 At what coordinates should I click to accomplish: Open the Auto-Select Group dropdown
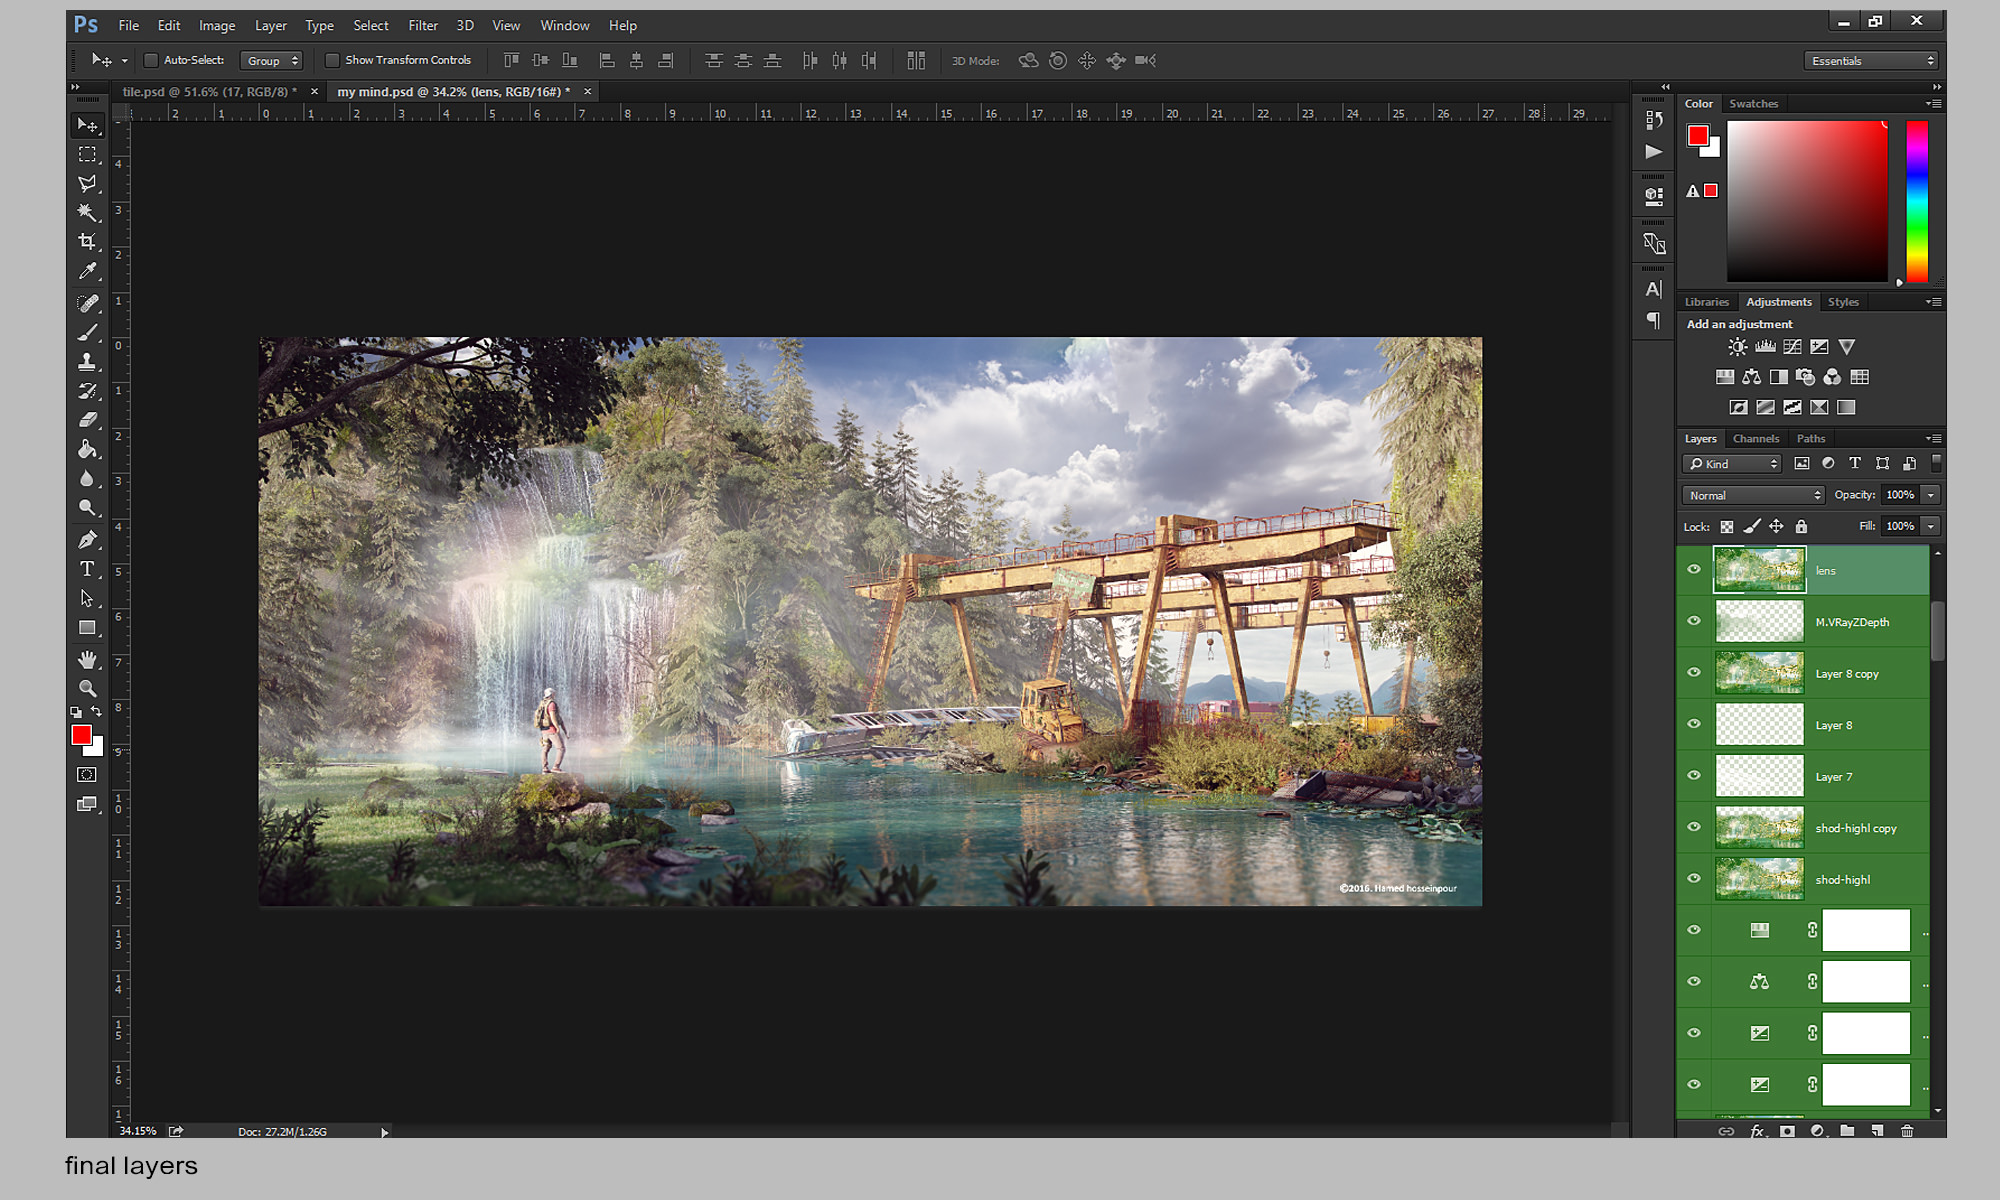coord(271,61)
